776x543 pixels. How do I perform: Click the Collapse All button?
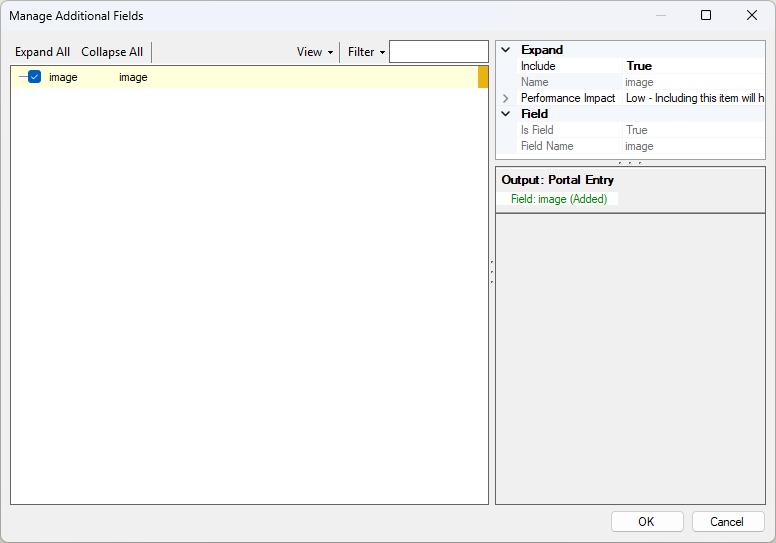[x=112, y=52]
